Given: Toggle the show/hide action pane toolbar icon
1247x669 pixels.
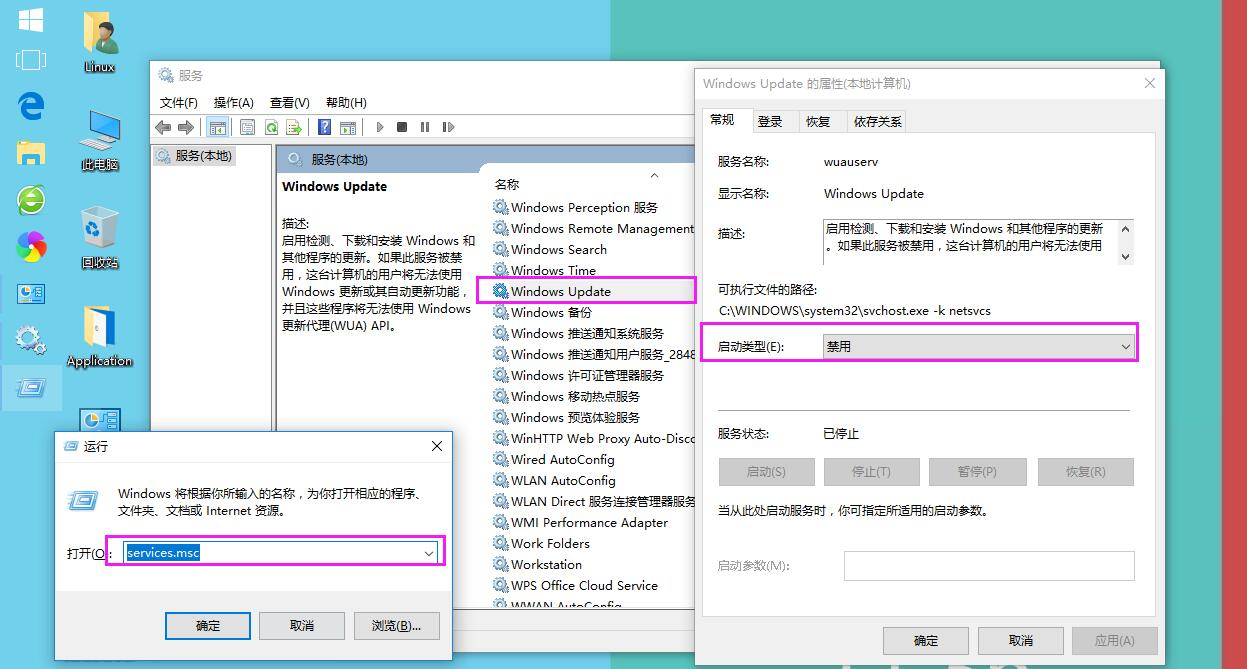Looking at the screenshot, I should (348, 127).
